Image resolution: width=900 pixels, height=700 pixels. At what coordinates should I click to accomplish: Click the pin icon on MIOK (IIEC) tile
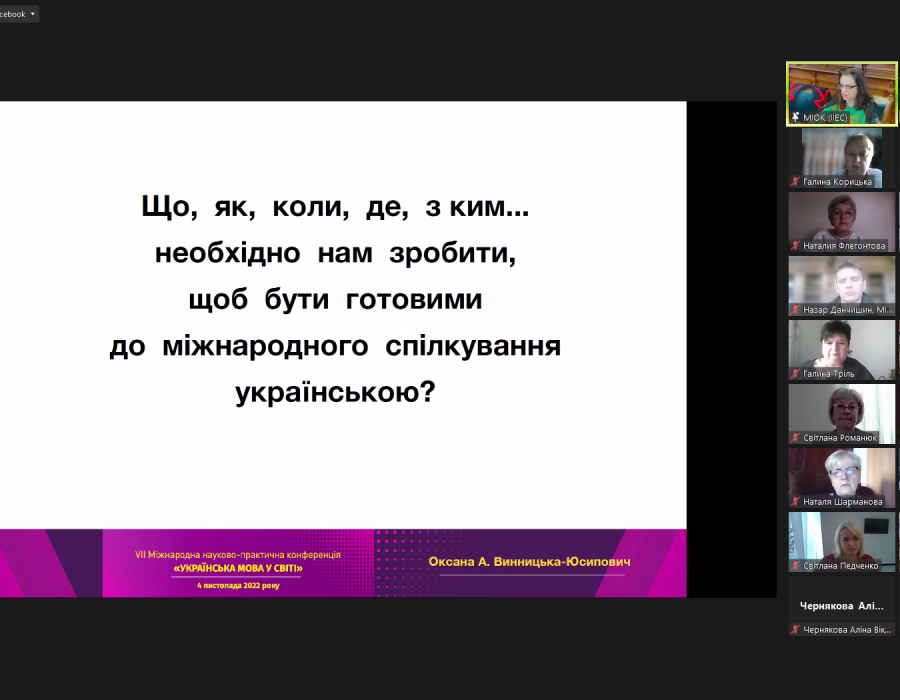pos(796,118)
